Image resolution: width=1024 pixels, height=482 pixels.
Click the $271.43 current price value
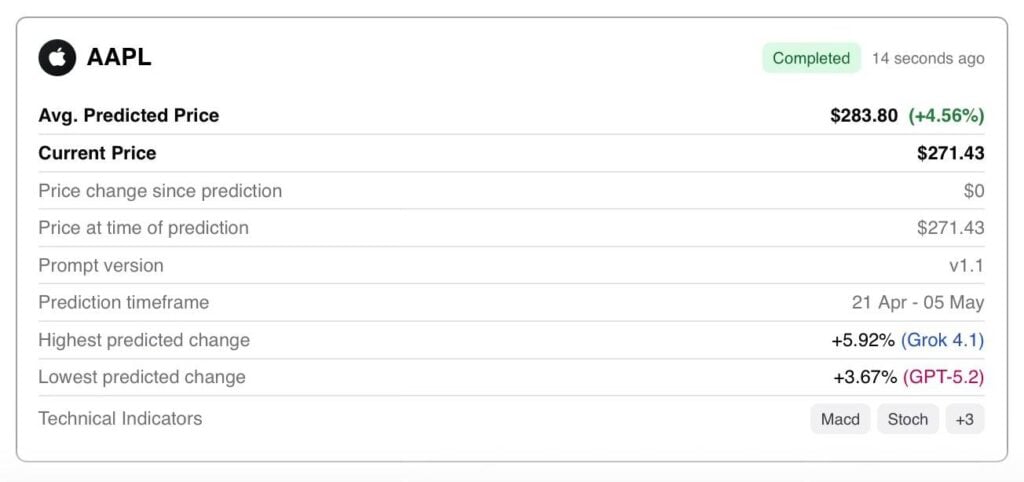pos(950,153)
